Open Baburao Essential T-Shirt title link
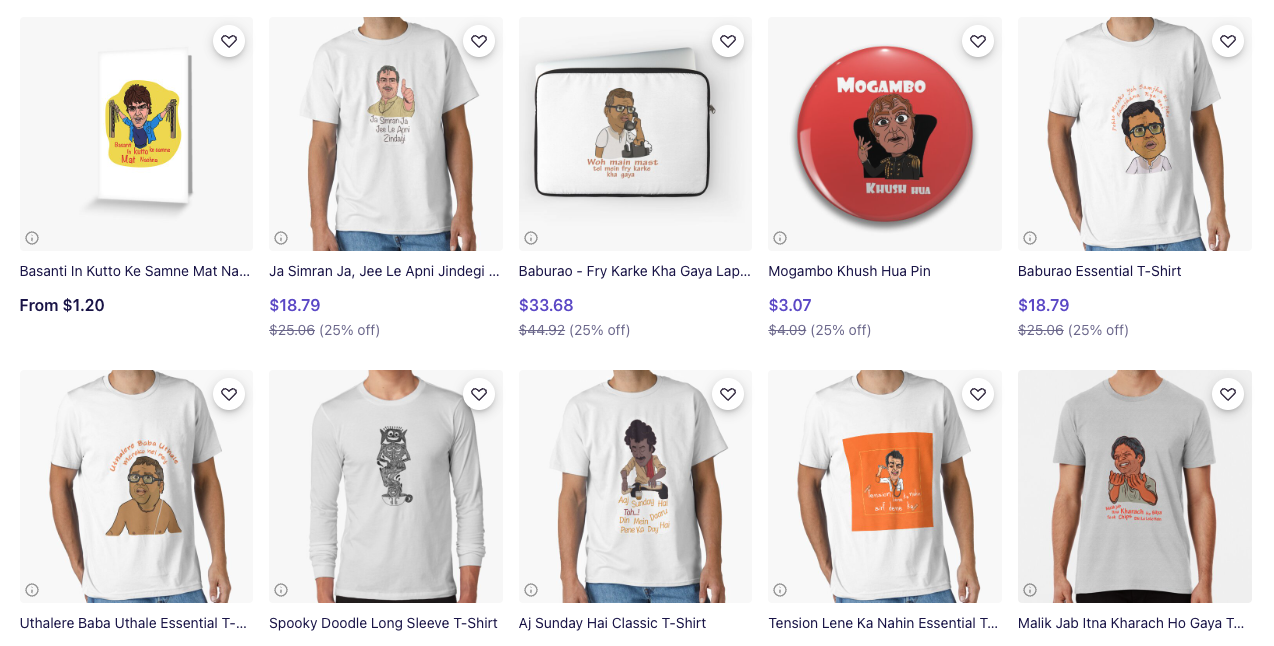This screenshot has height=646, width=1274. [1099, 271]
